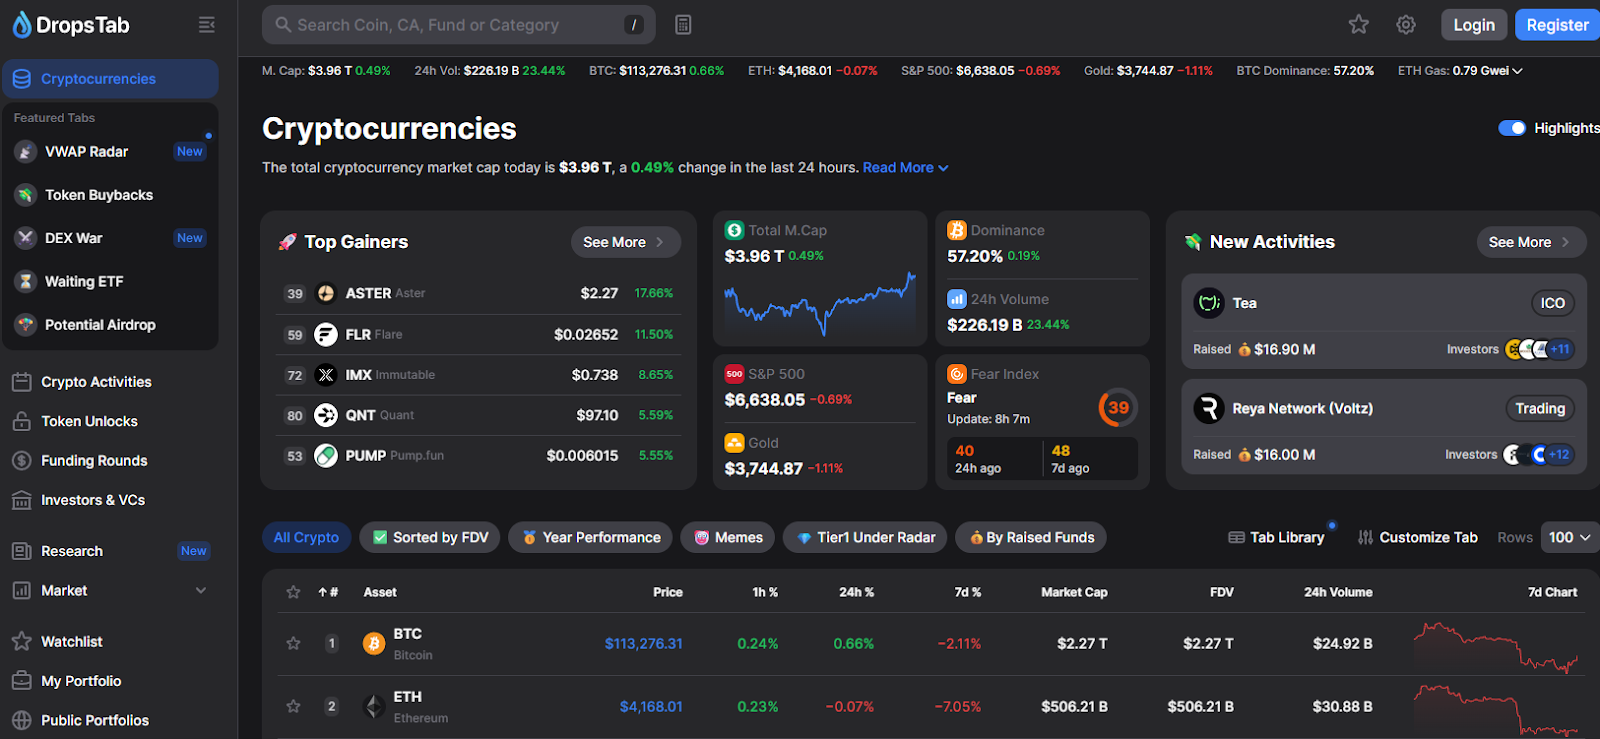Favorite ETH with its row star
This screenshot has height=739, width=1600.
point(293,706)
